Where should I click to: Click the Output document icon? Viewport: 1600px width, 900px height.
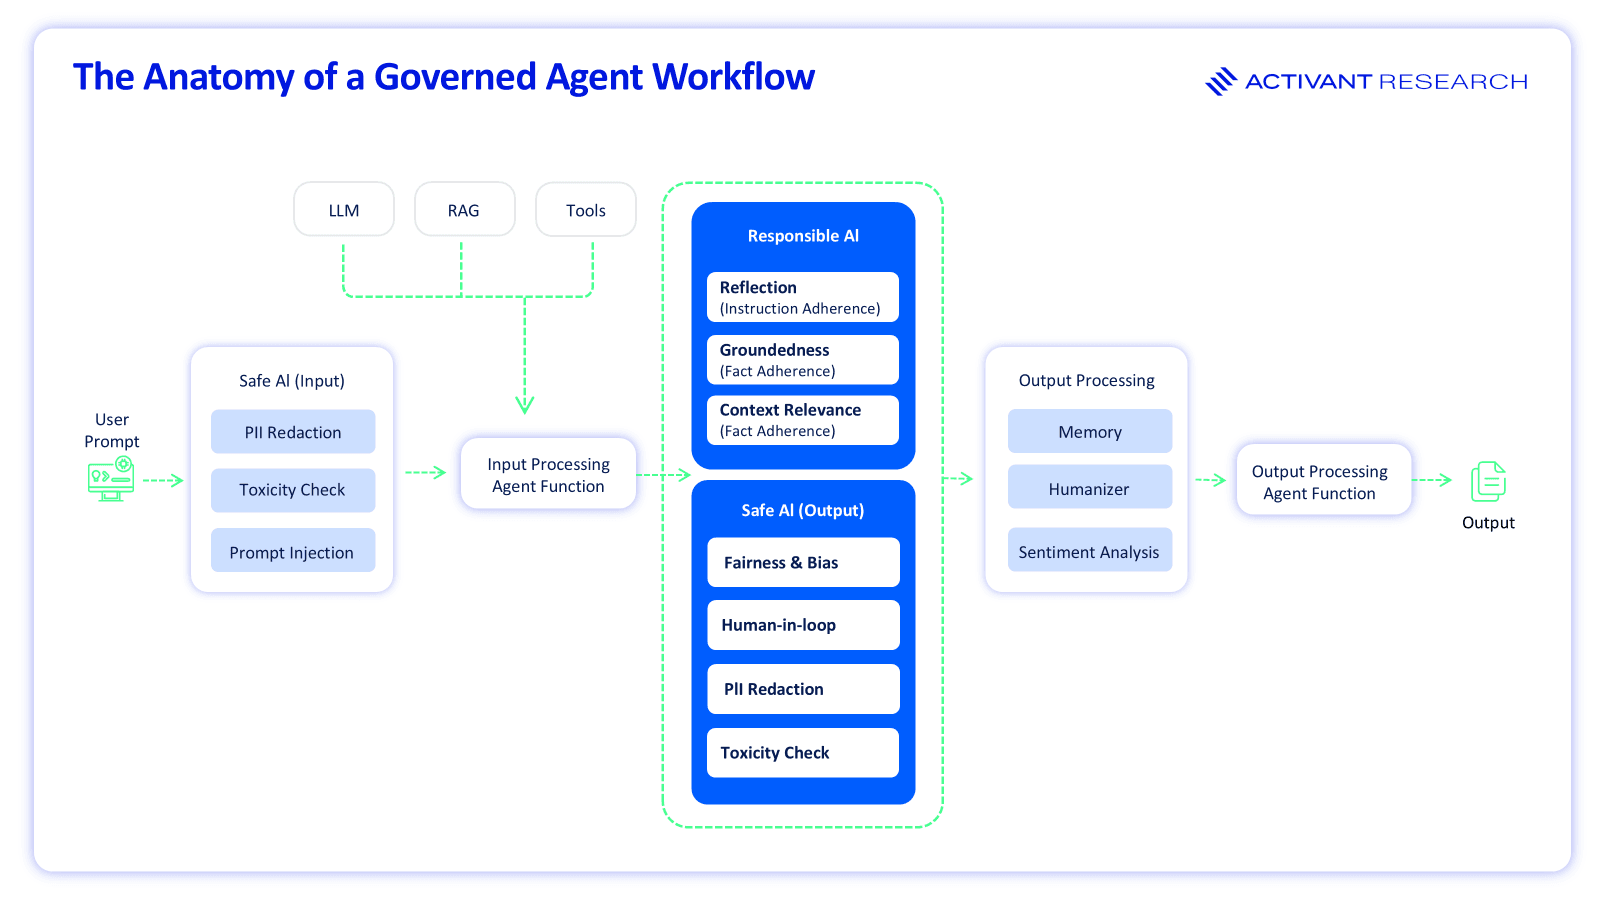pos(1487,482)
